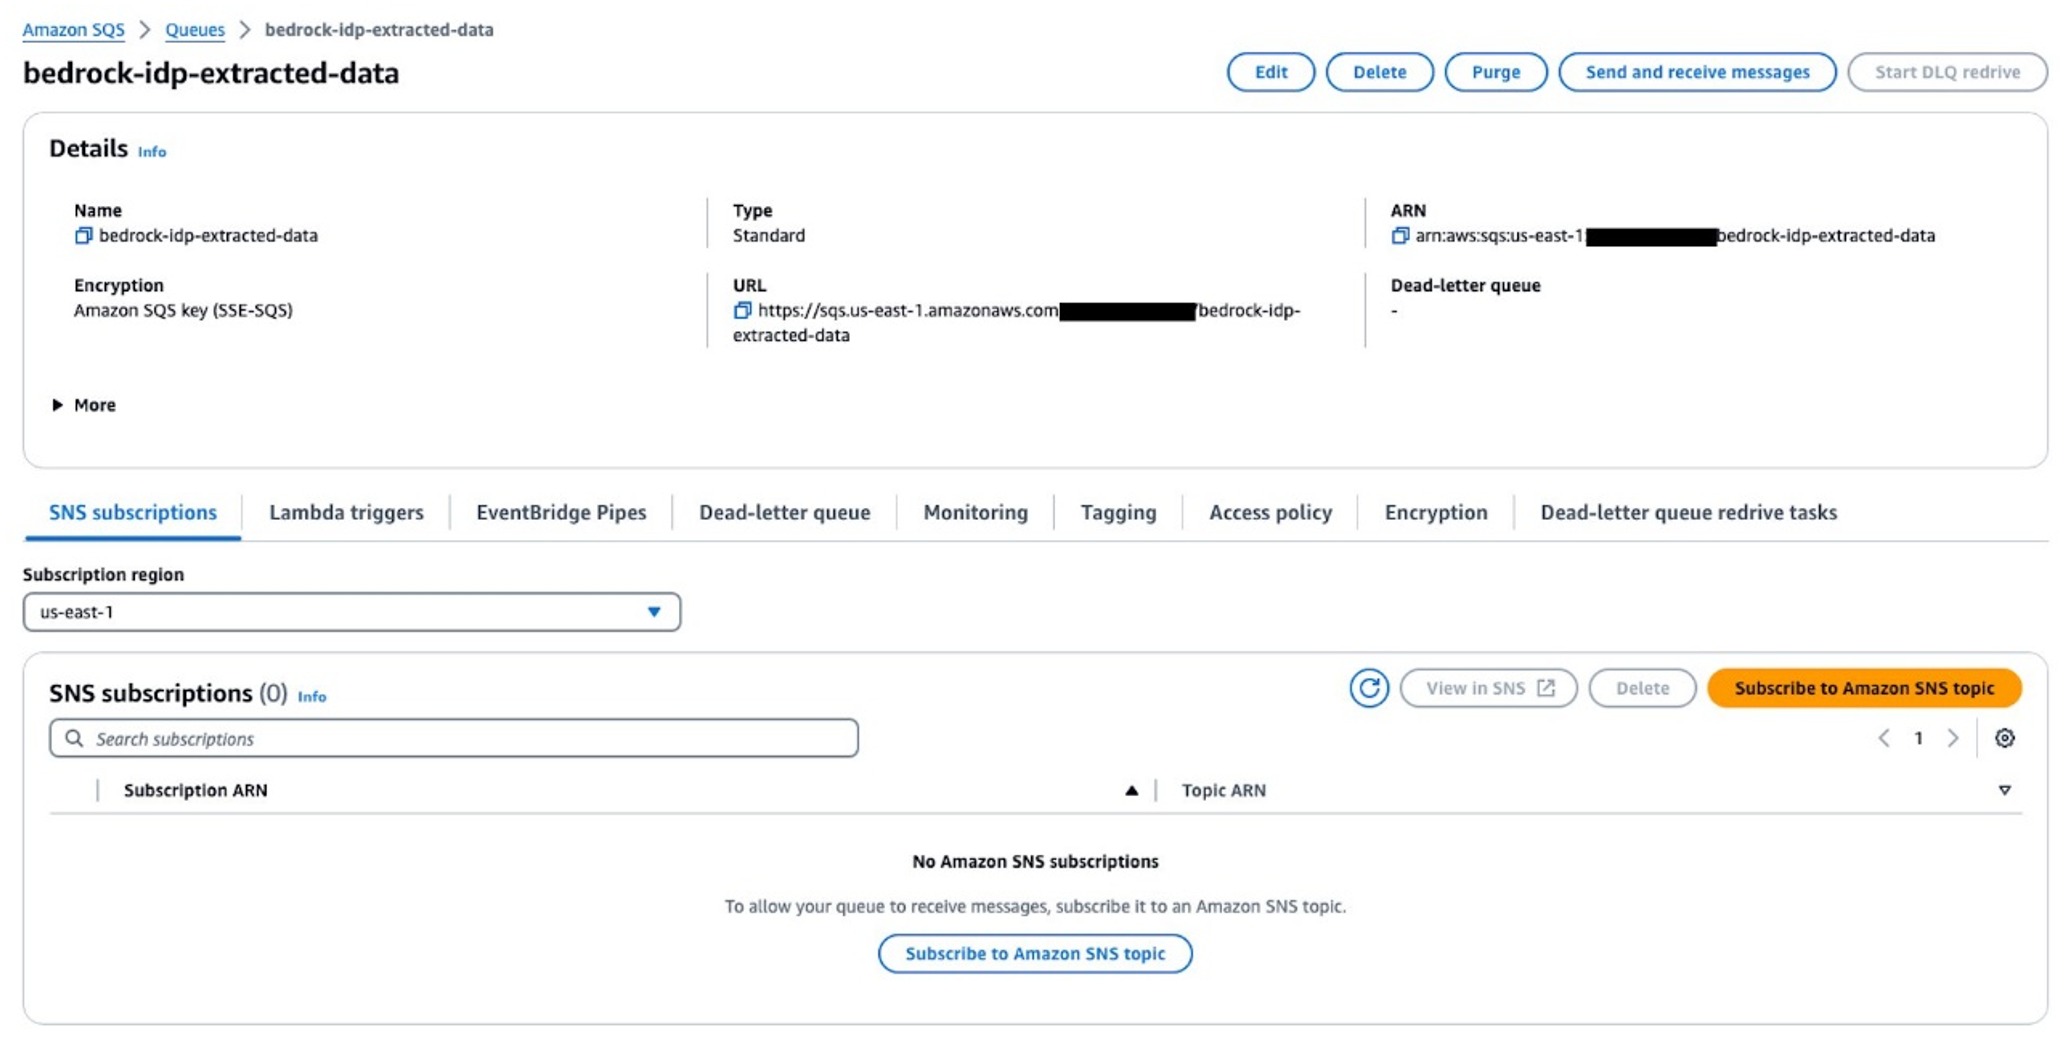2064x1038 pixels.
Task: Click the Edit queue button
Action: 1271,72
